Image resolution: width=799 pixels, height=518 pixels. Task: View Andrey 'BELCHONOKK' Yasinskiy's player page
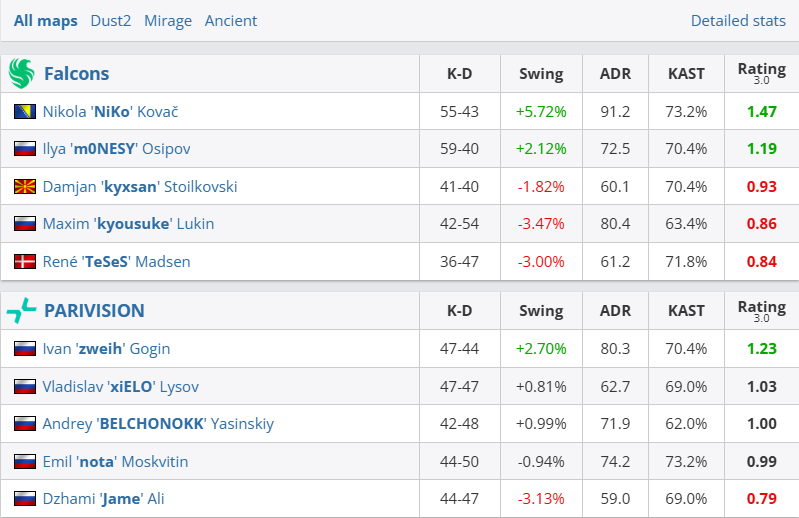[x=158, y=424]
